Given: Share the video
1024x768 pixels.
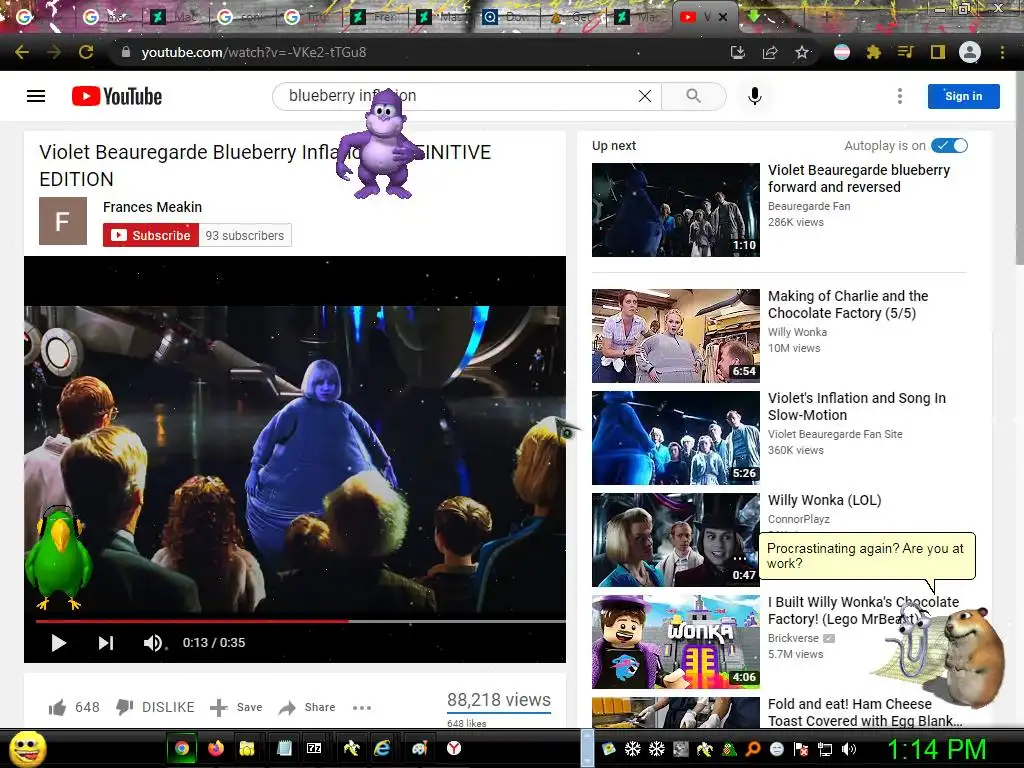Looking at the screenshot, I should point(307,707).
